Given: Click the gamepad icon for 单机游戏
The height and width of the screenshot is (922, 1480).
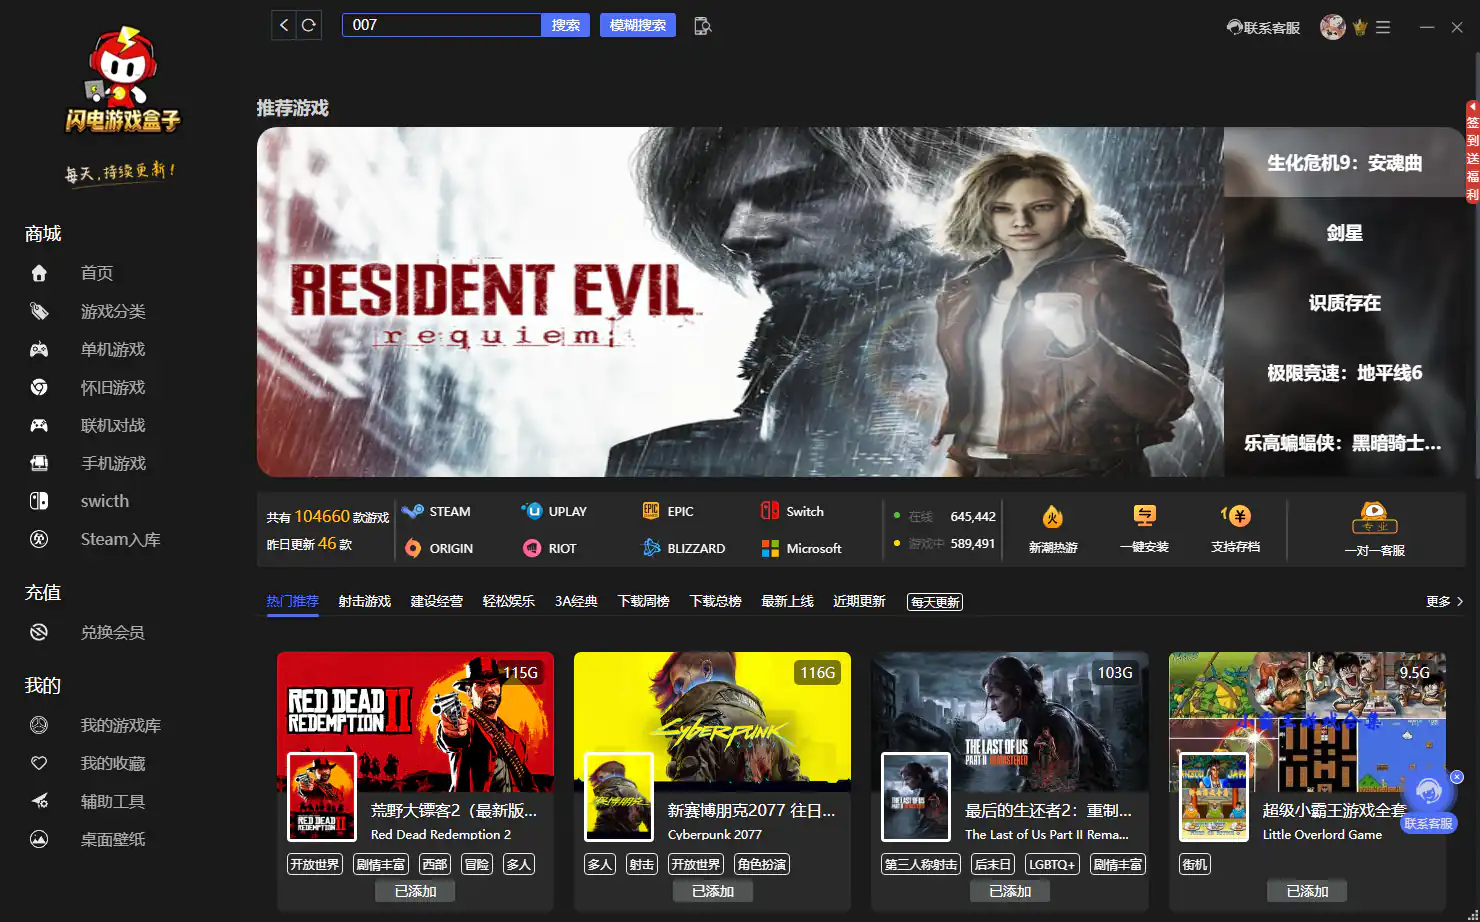Looking at the screenshot, I should tap(39, 349).
